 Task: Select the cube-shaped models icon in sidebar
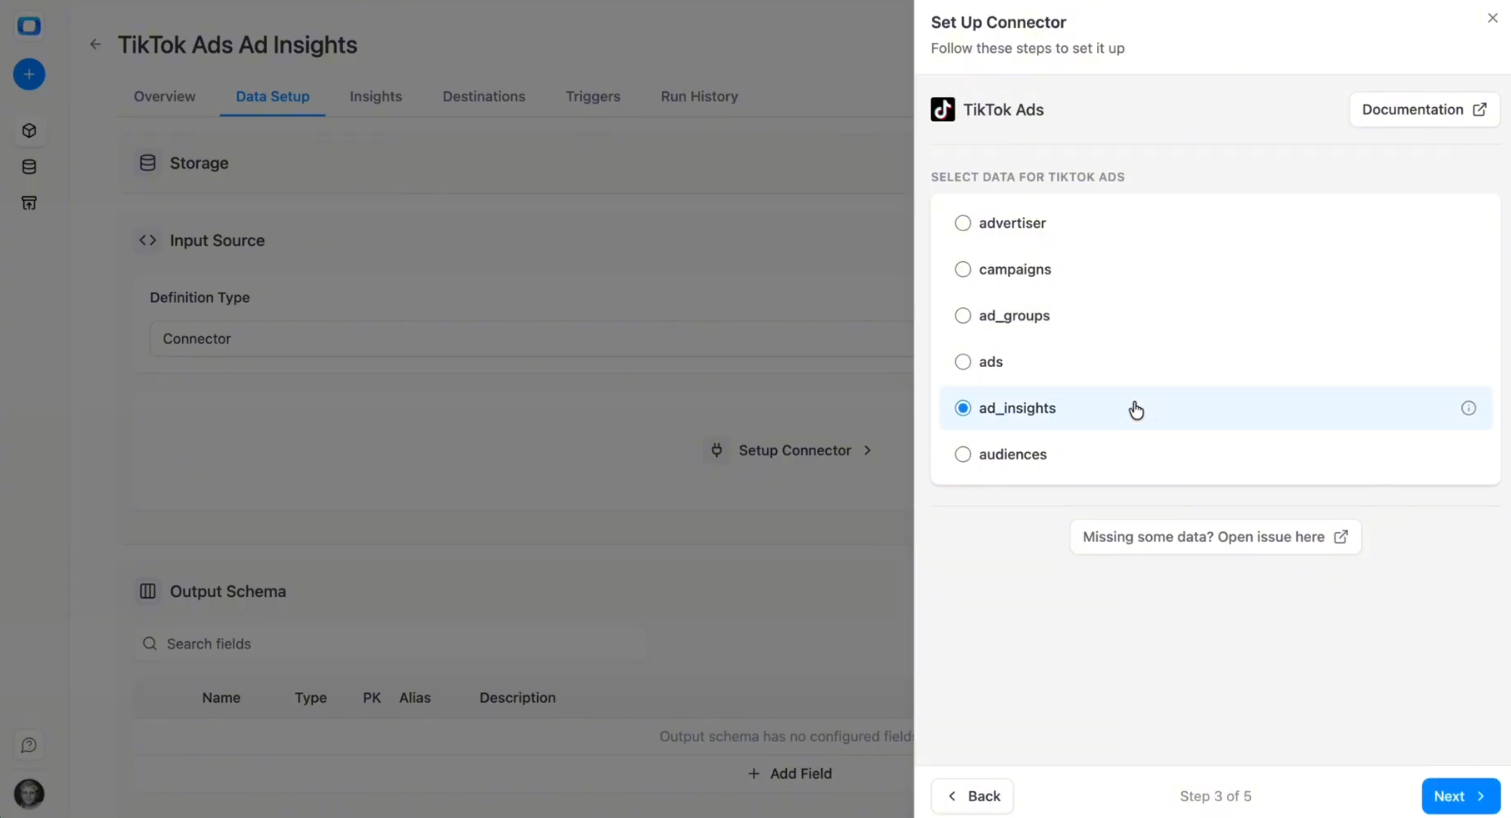tap(28, 130)
